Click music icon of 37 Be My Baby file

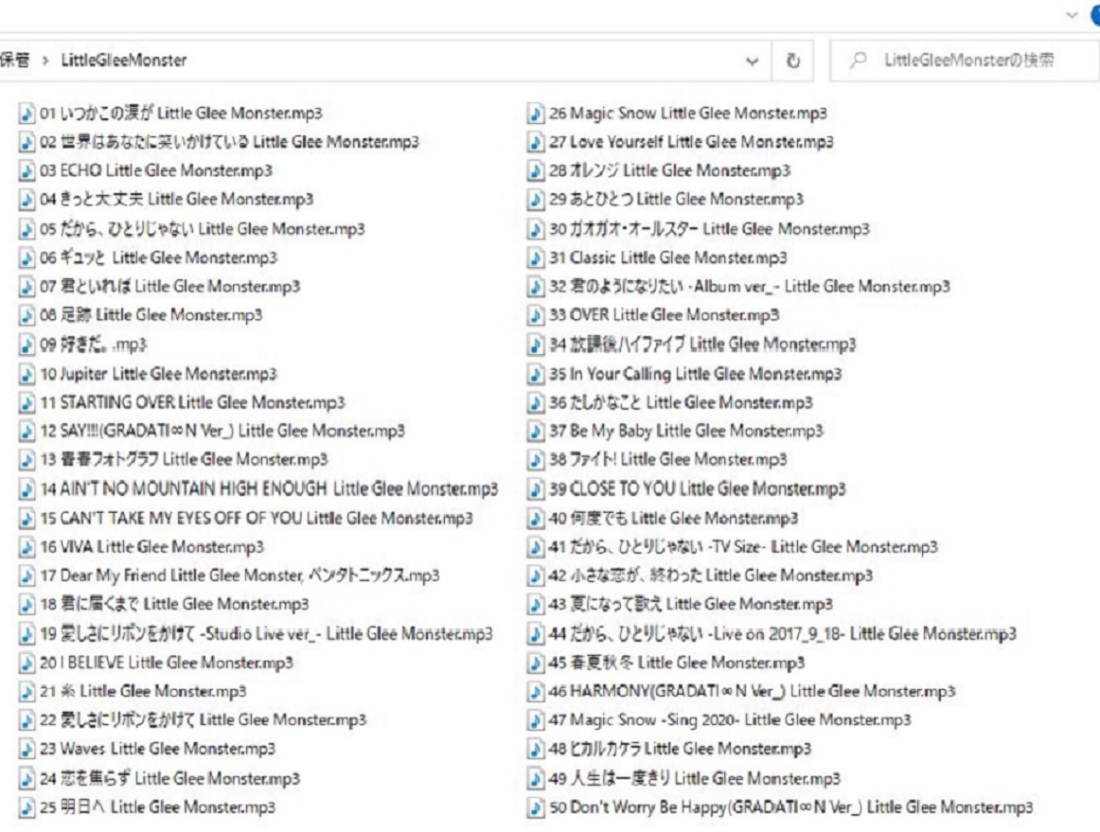point(535,431)
